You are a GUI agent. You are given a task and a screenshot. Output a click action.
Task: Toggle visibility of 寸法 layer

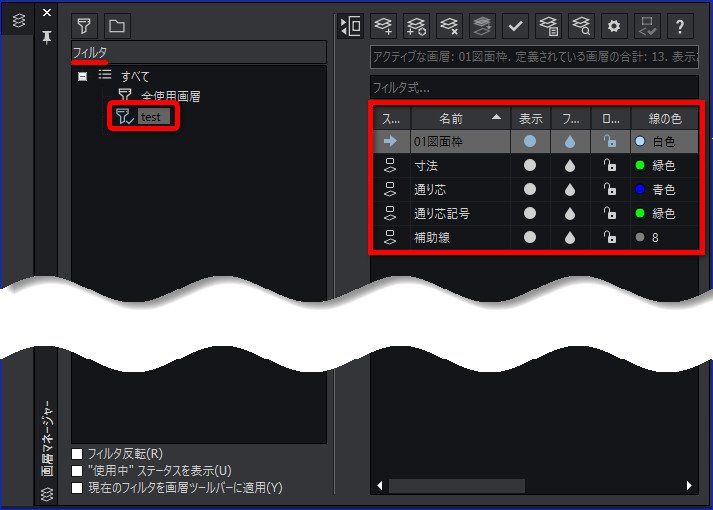(530, 165)
